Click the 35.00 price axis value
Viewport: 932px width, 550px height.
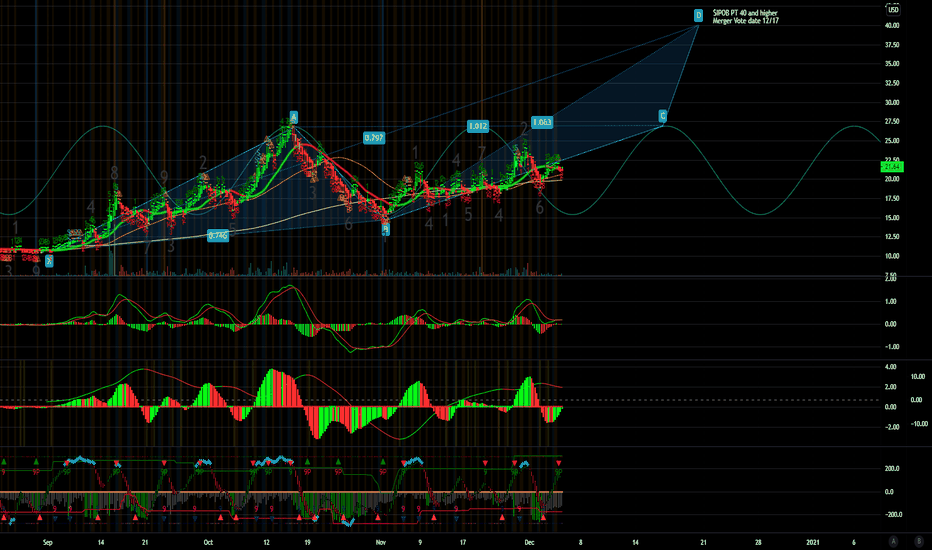coord(892,64)
